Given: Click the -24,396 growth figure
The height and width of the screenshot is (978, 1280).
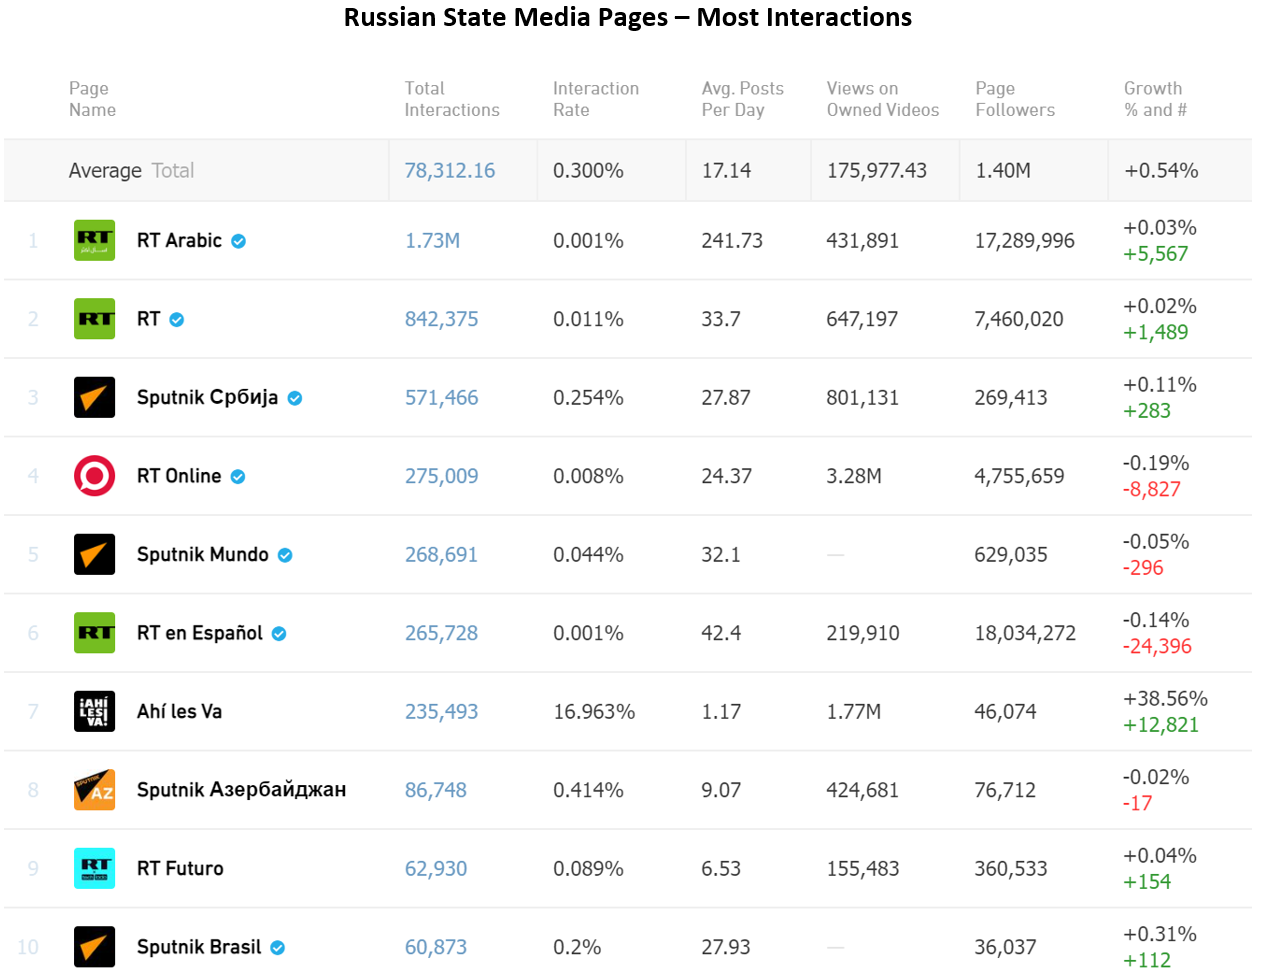Looking at the screenshot, I should pos(1157,647).
